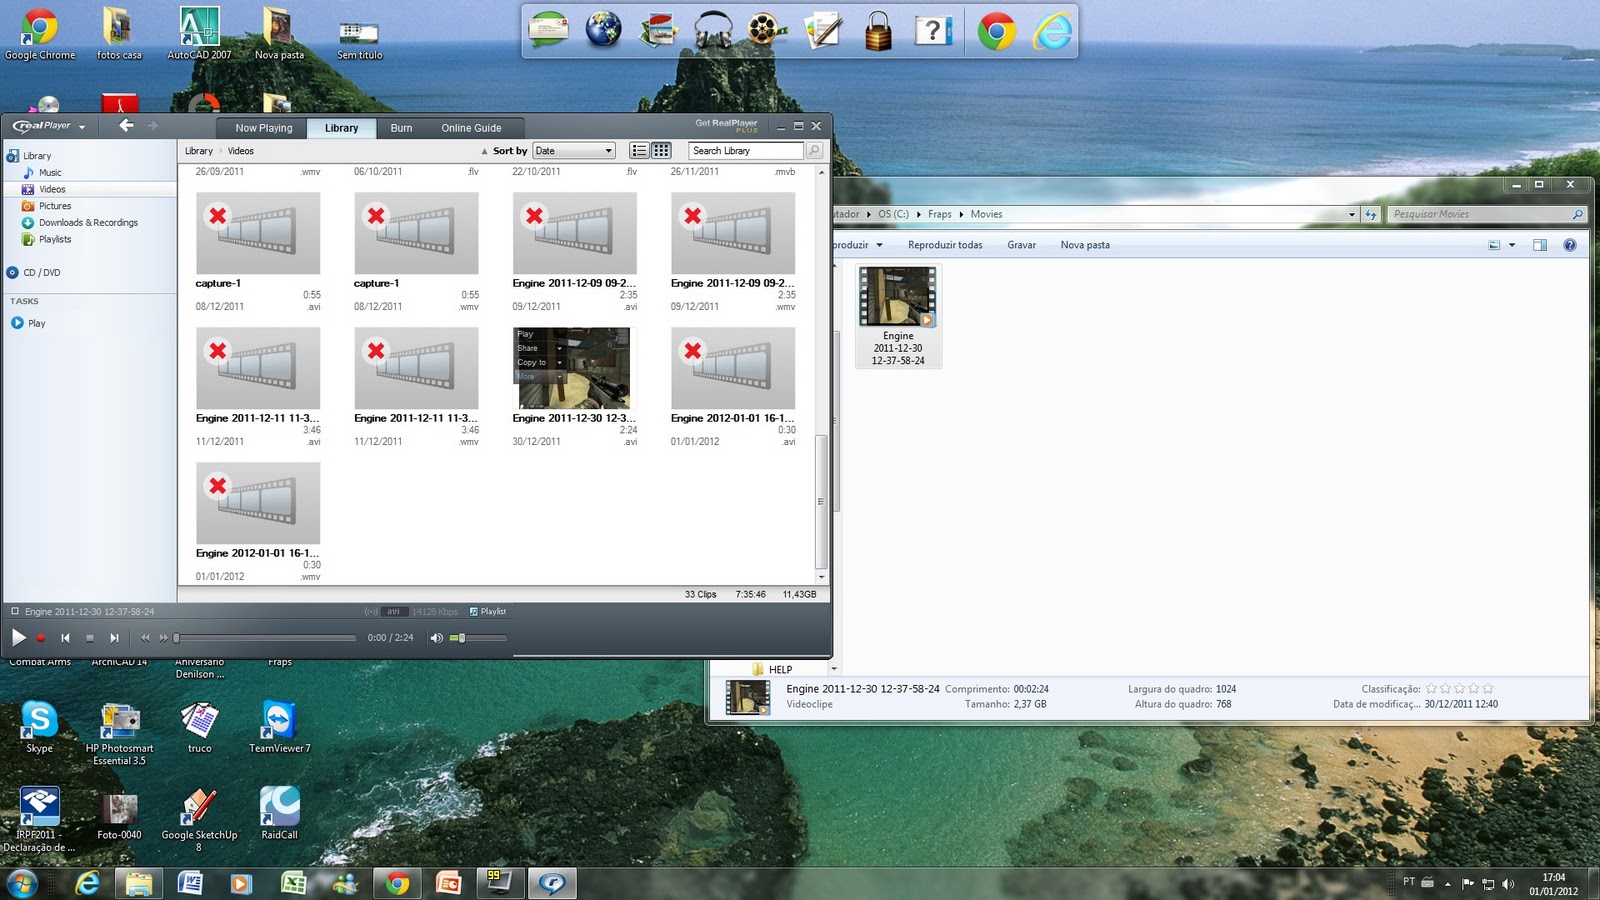Click the Explorer Pesquisar Movies search box
Viewport: 1600px width, 900px height.
coord(1485,214)
